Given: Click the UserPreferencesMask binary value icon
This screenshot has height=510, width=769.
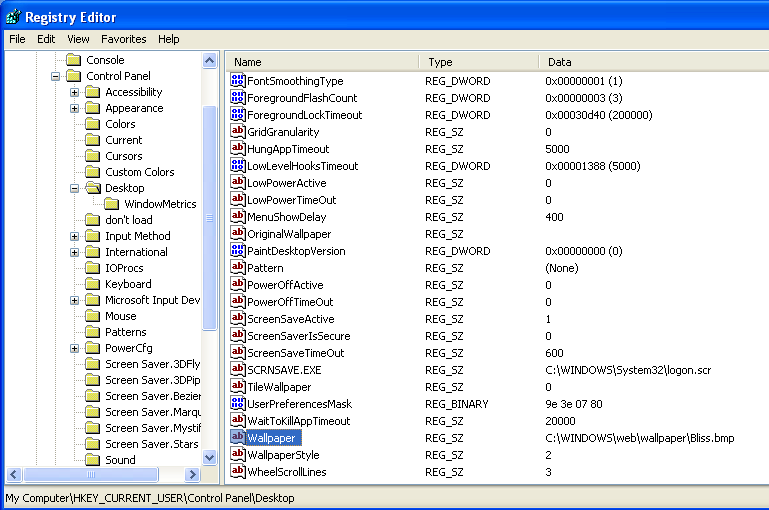Looking at the screenshot, I should click(x=238, y=403).
